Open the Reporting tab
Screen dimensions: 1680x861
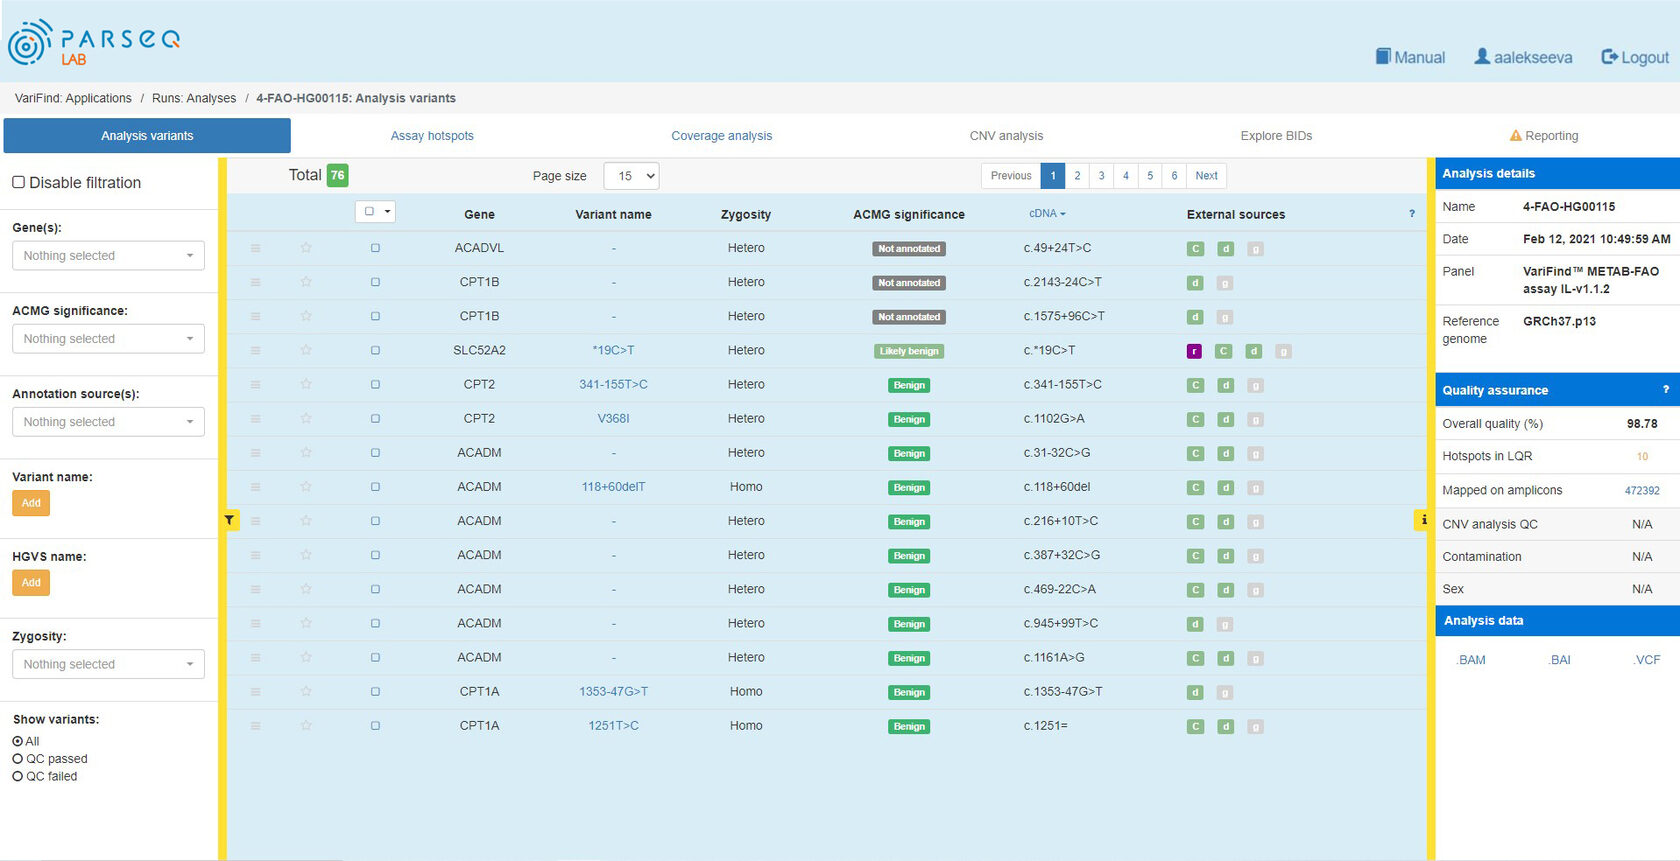click(x=1544, y=136)
